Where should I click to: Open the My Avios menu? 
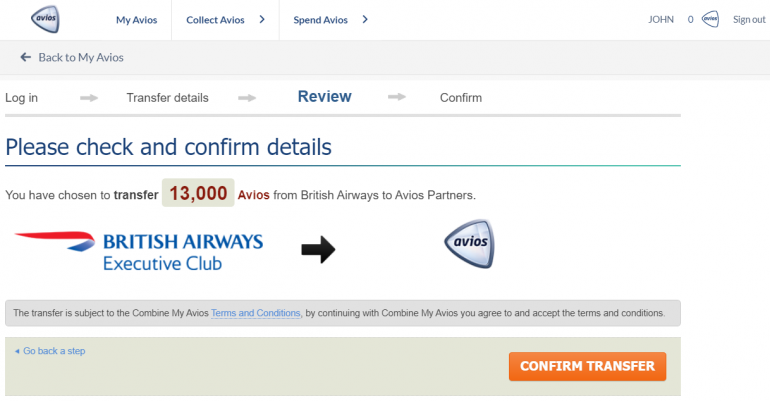(136, 20)
